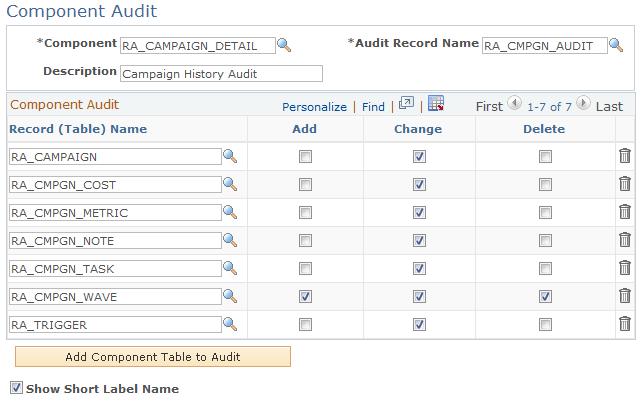Click Add Component Table to Audit button
Image resolution: width=642 pixels, height=399 pixels.
pyautogui.click(x=153, y=357)
